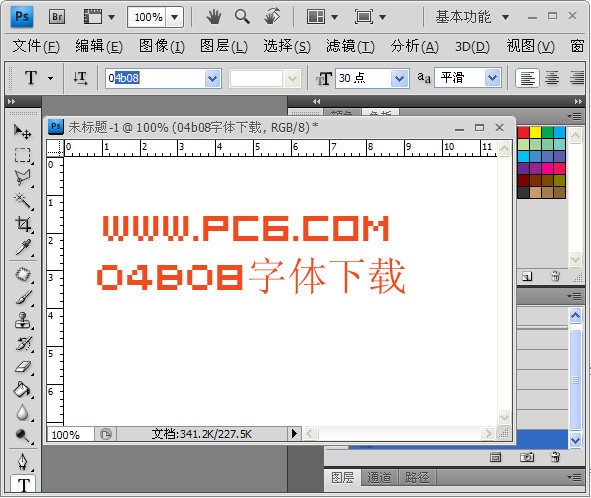Switch to the 图层 tab
Image resolution: width=591 pixels, height=498 pixels.
(342, 477)
